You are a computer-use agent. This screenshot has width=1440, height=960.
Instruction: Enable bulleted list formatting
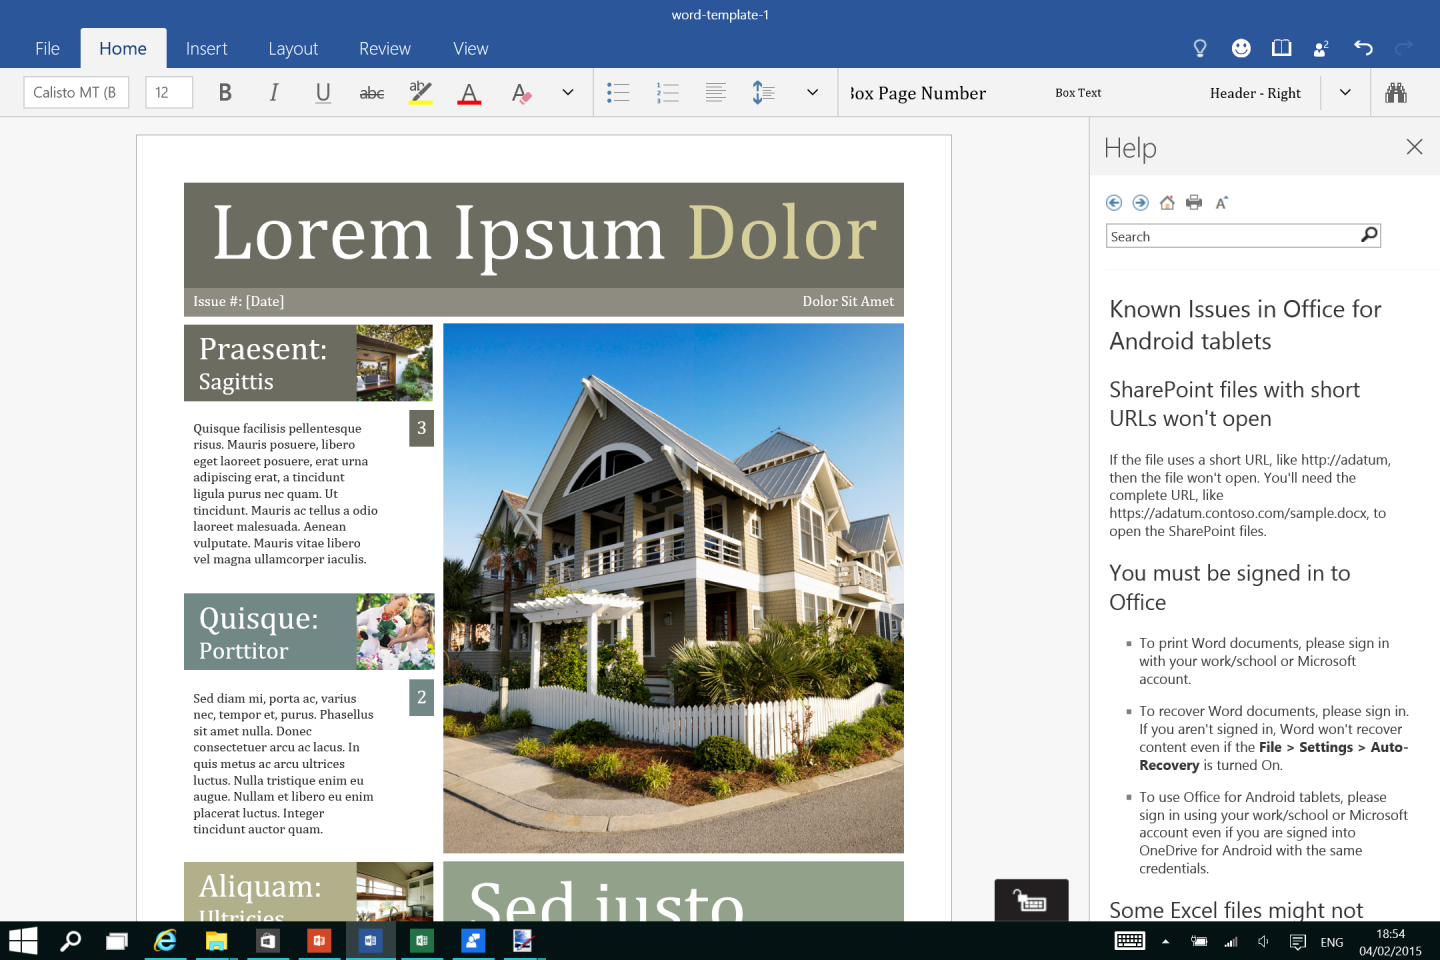[x=618, y=92]
